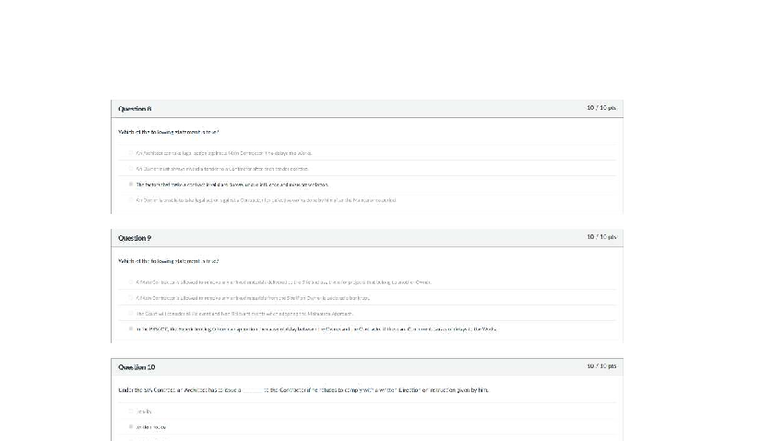The image size is (784, 441).
Task: Click the third answer text under Question 9
Action: 244,314
